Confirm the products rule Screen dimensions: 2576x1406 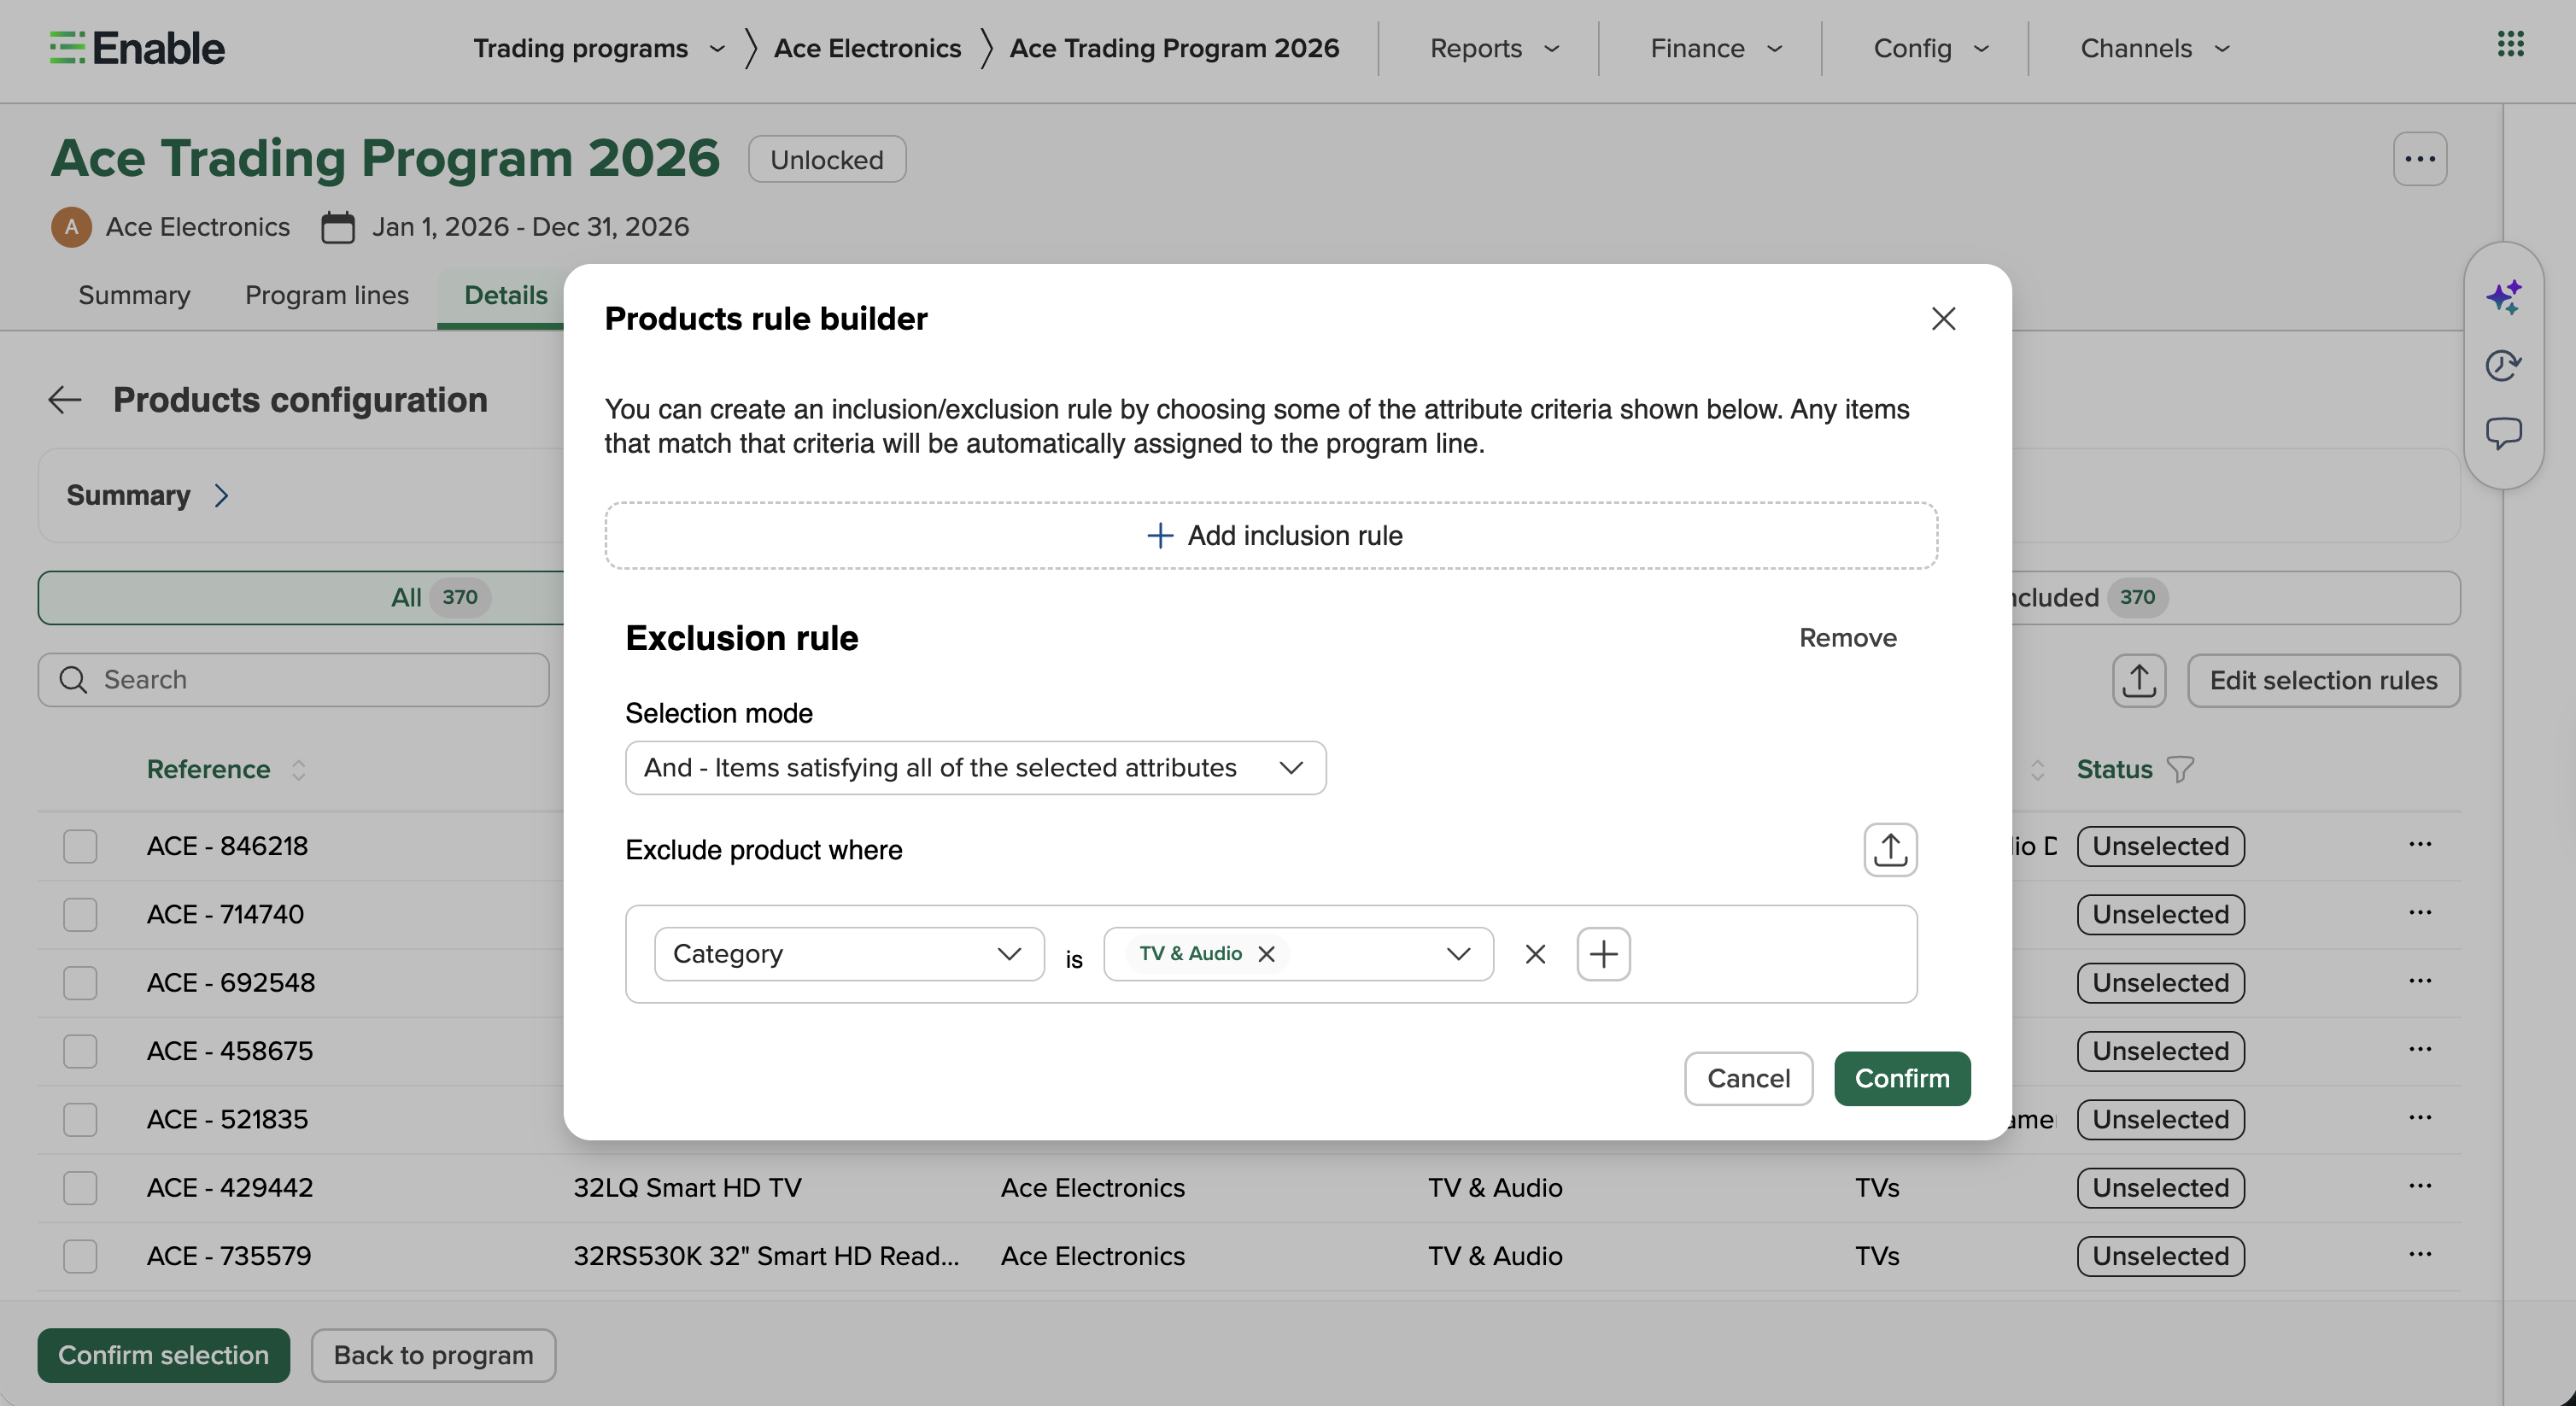point(1902,1079)
